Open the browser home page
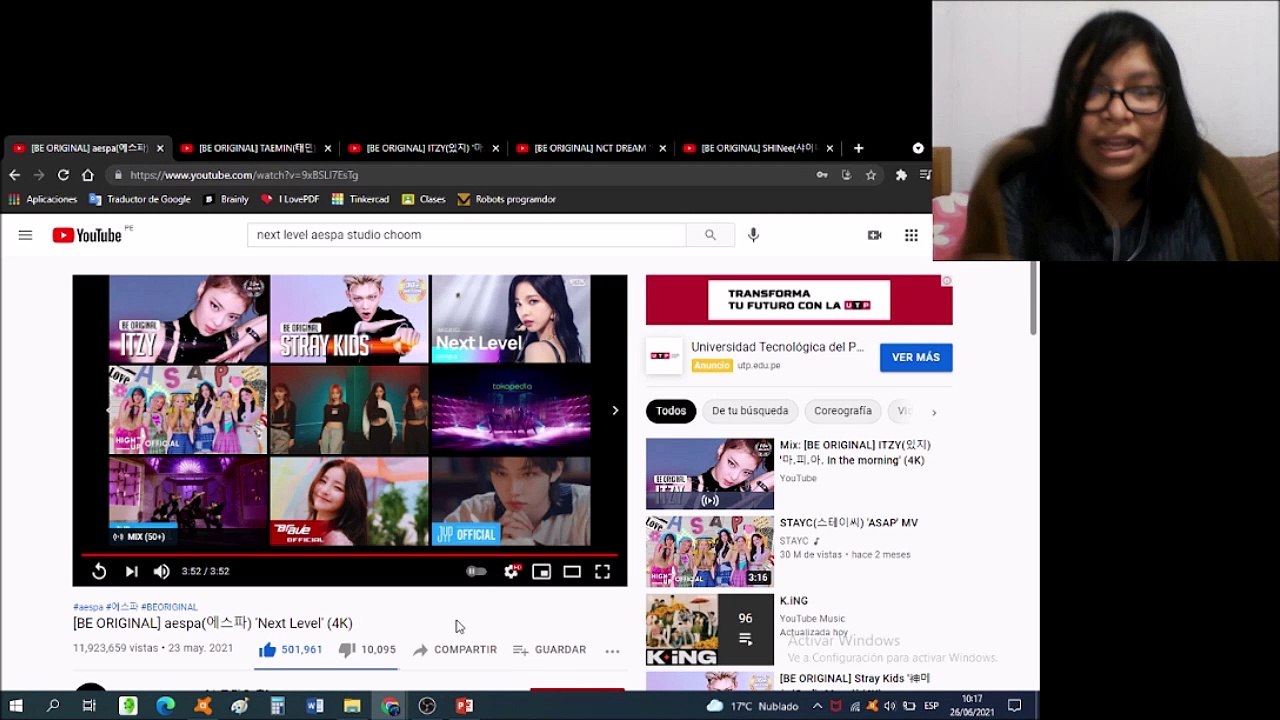Viewport: 1280px width, 720px height. tap(87, 175)
